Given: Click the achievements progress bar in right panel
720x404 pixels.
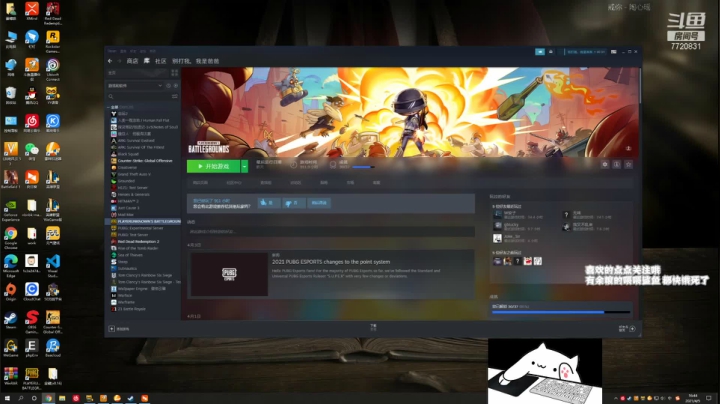Looking at the screenshot, I should click(x=561, y=312).
